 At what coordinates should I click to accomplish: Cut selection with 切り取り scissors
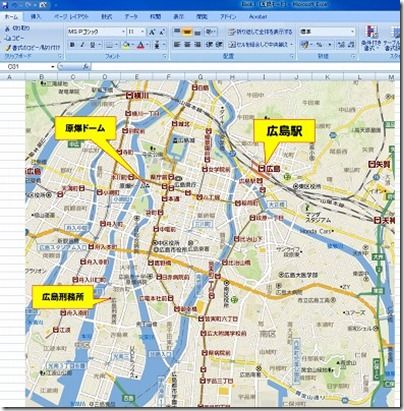click(x=17, y=29)
